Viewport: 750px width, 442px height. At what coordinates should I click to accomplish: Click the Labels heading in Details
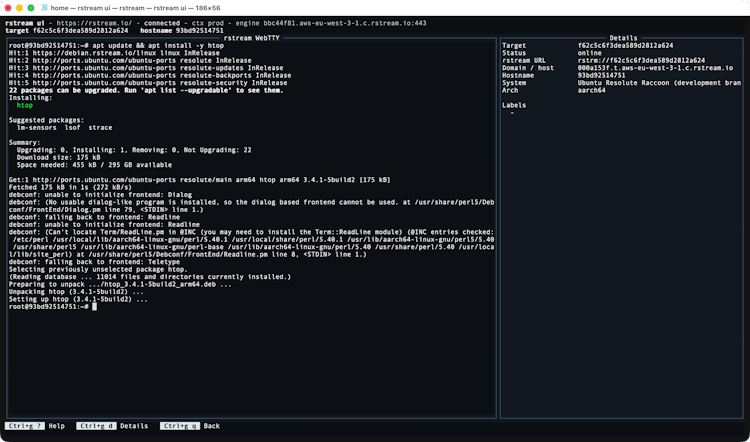click(x=513, y=104)
